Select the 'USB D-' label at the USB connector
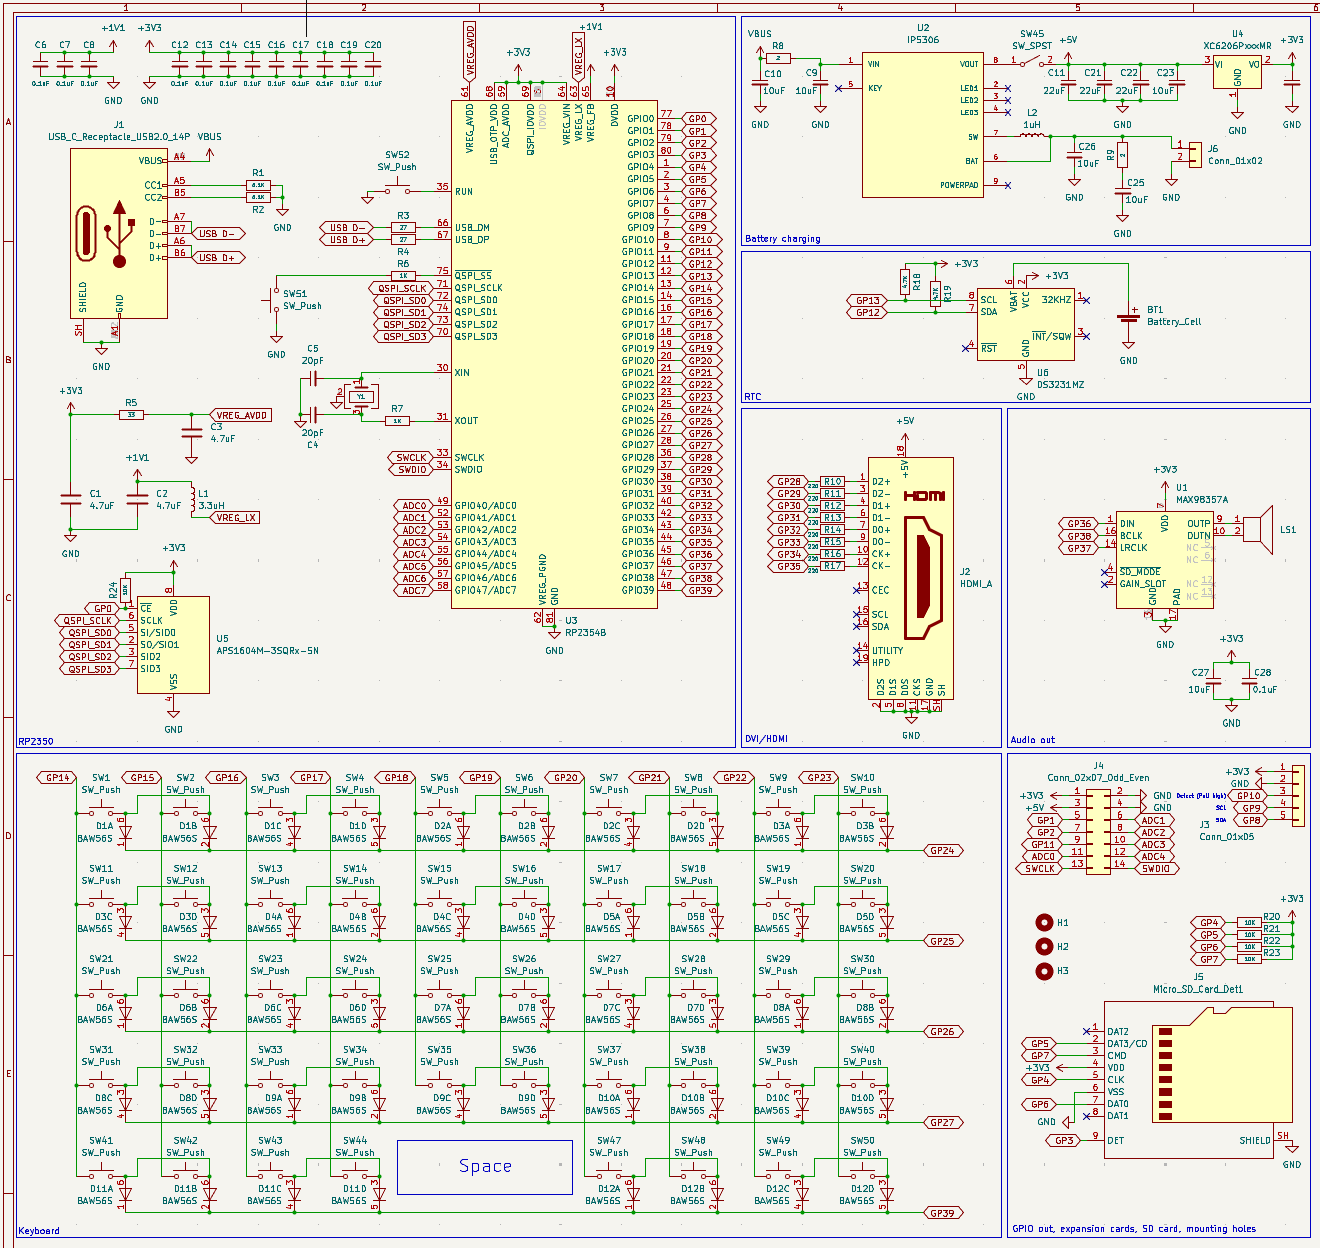 216,233
